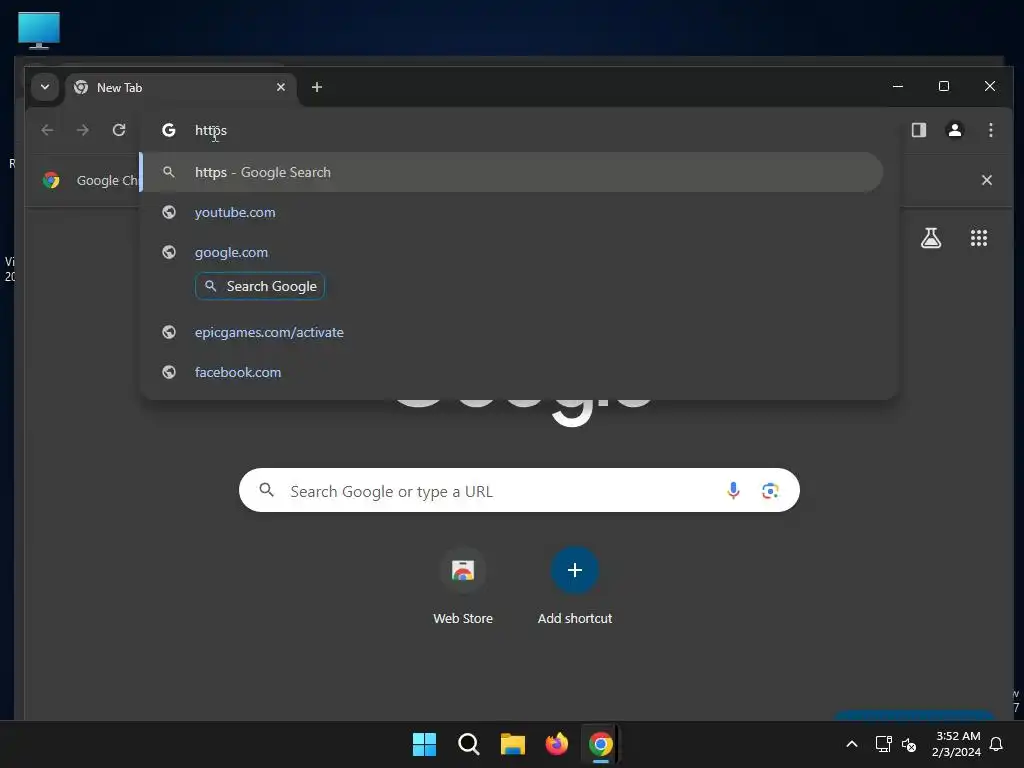Go forward with the forward arrow
1024x768 pixels.
pos(82,130)
